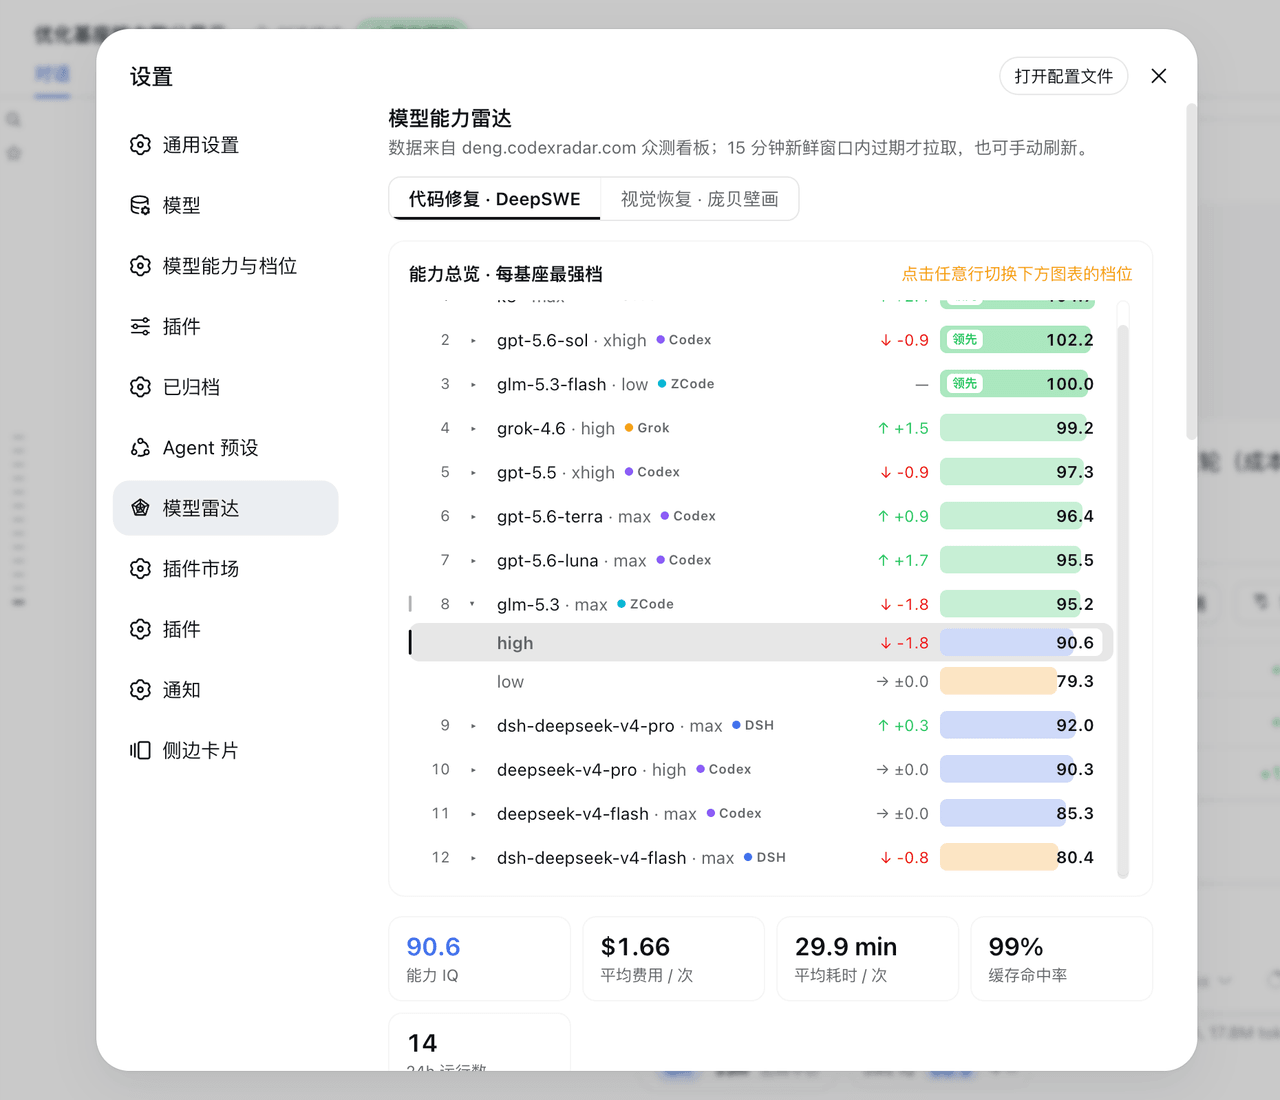This screenshot has height=1100, width=1280.
Task: Click the 29.9 min 平均耗时 card
Action: coord(868,959)
